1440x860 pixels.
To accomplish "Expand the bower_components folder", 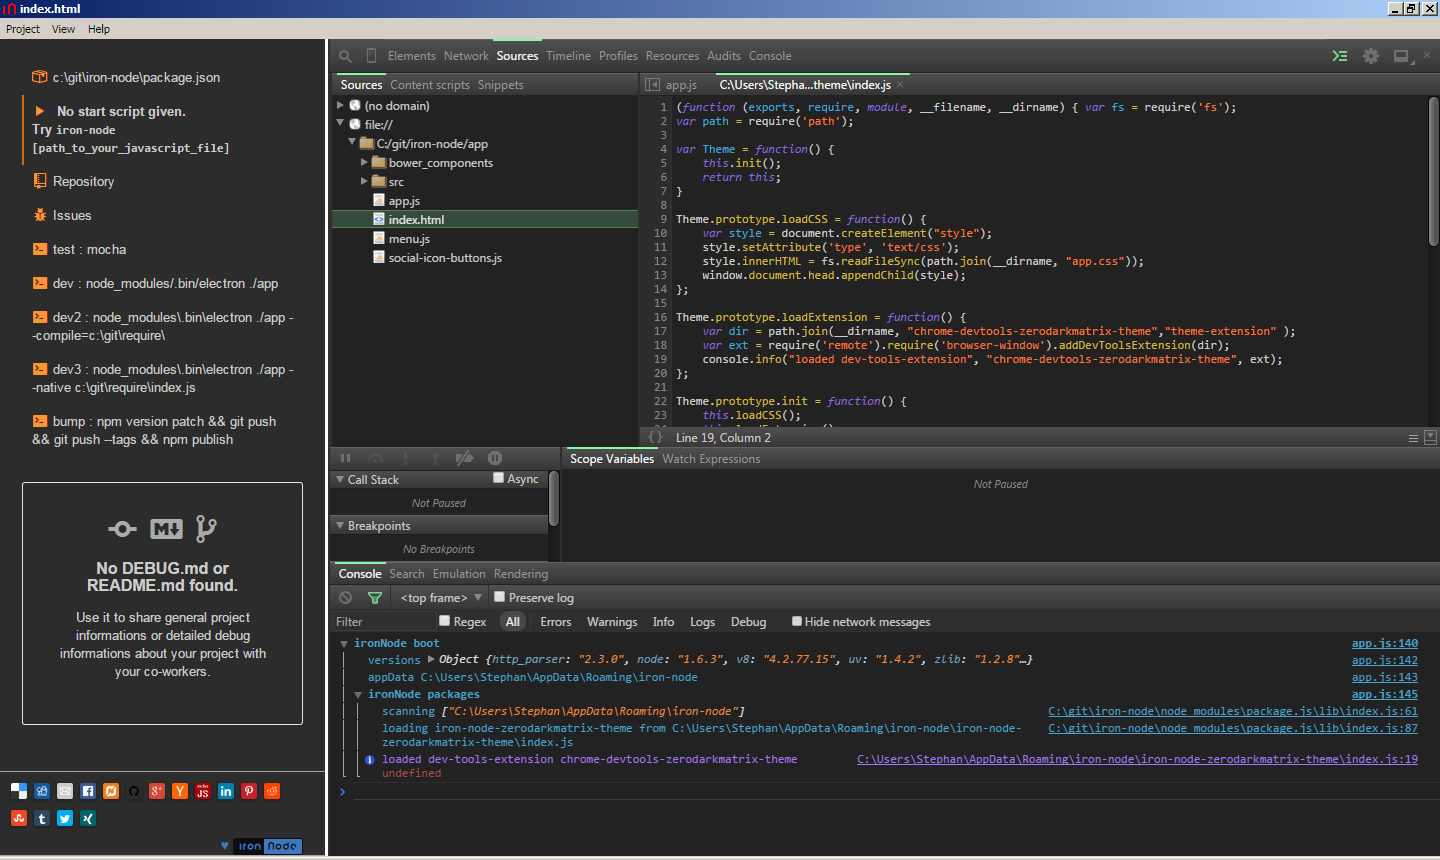I will coord(364,162).
